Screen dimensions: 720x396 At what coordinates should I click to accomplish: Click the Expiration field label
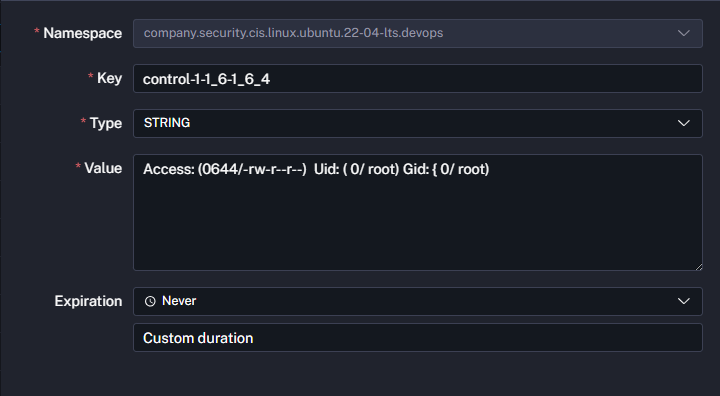[88, 301]
